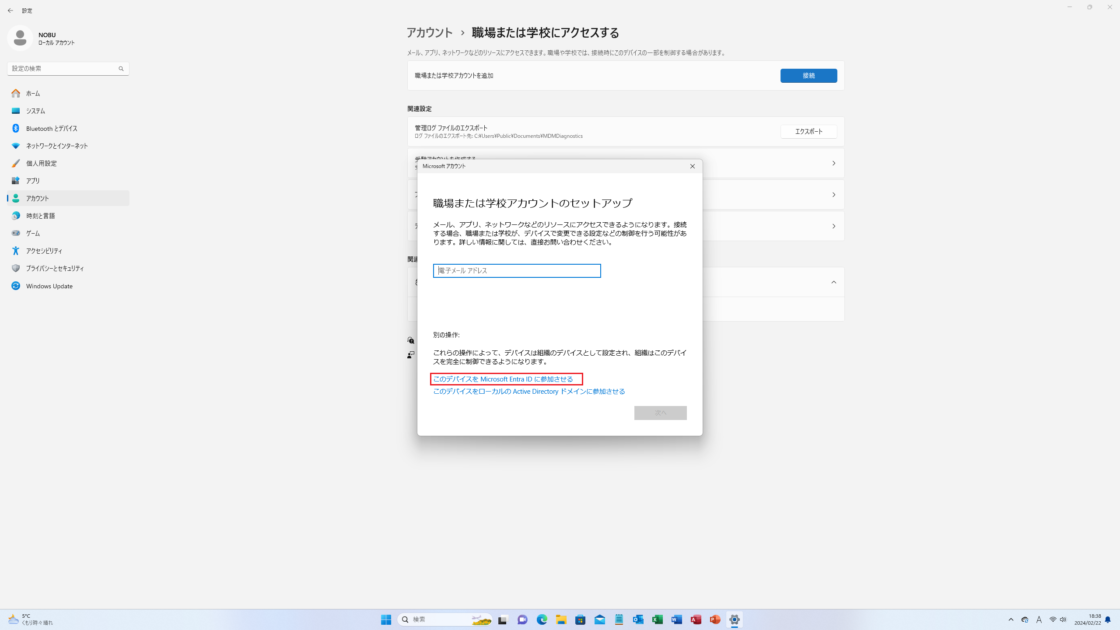Click the Edge update tray icon
1120x630 pixels.
(1024, 620)
